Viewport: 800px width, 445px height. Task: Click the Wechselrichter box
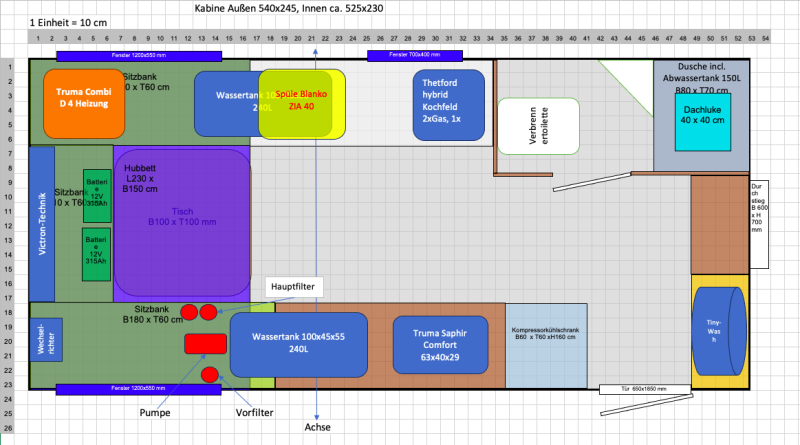click(46, 340)
